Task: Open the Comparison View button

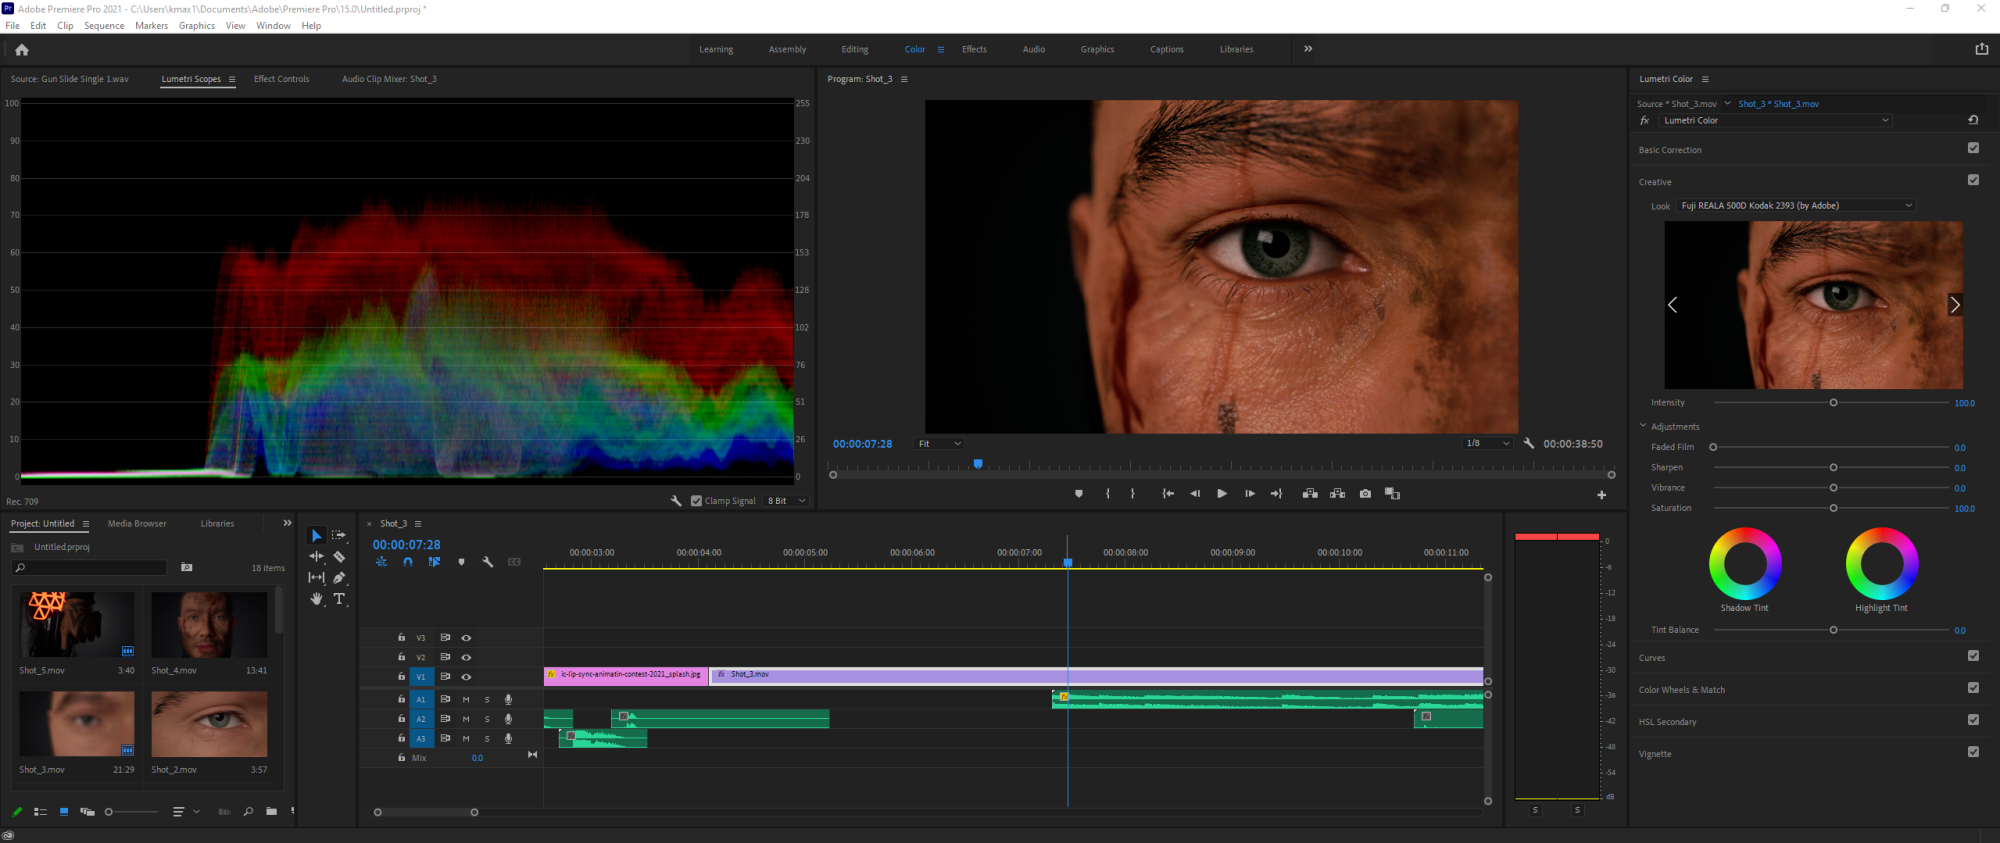Action: pyautogui.click(x=1392, y=494)
